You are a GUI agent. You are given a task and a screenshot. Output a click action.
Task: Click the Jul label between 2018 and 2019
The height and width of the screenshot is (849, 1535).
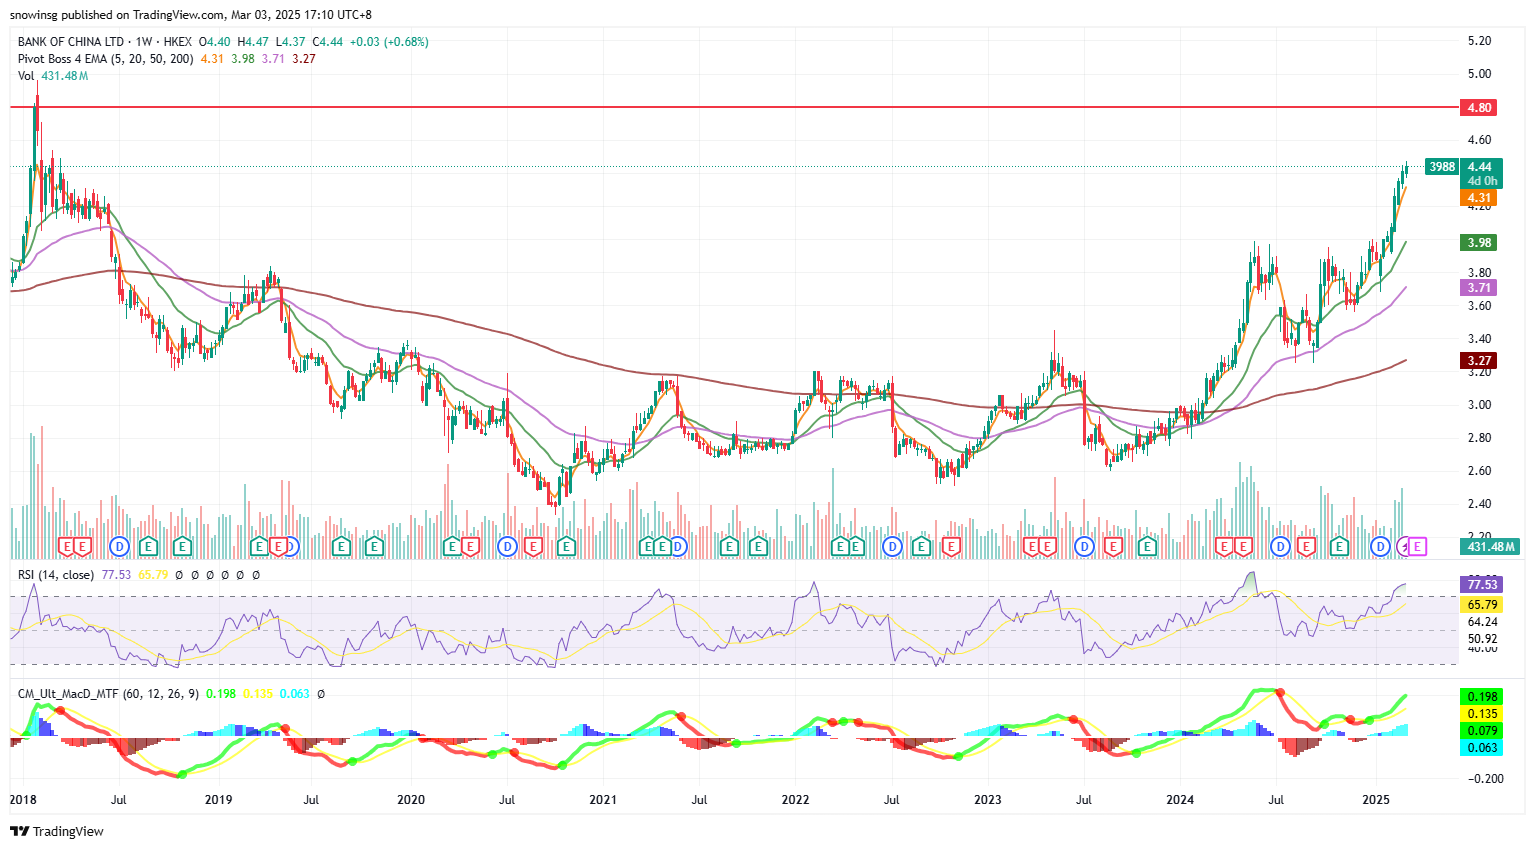[x=119, y=800]
